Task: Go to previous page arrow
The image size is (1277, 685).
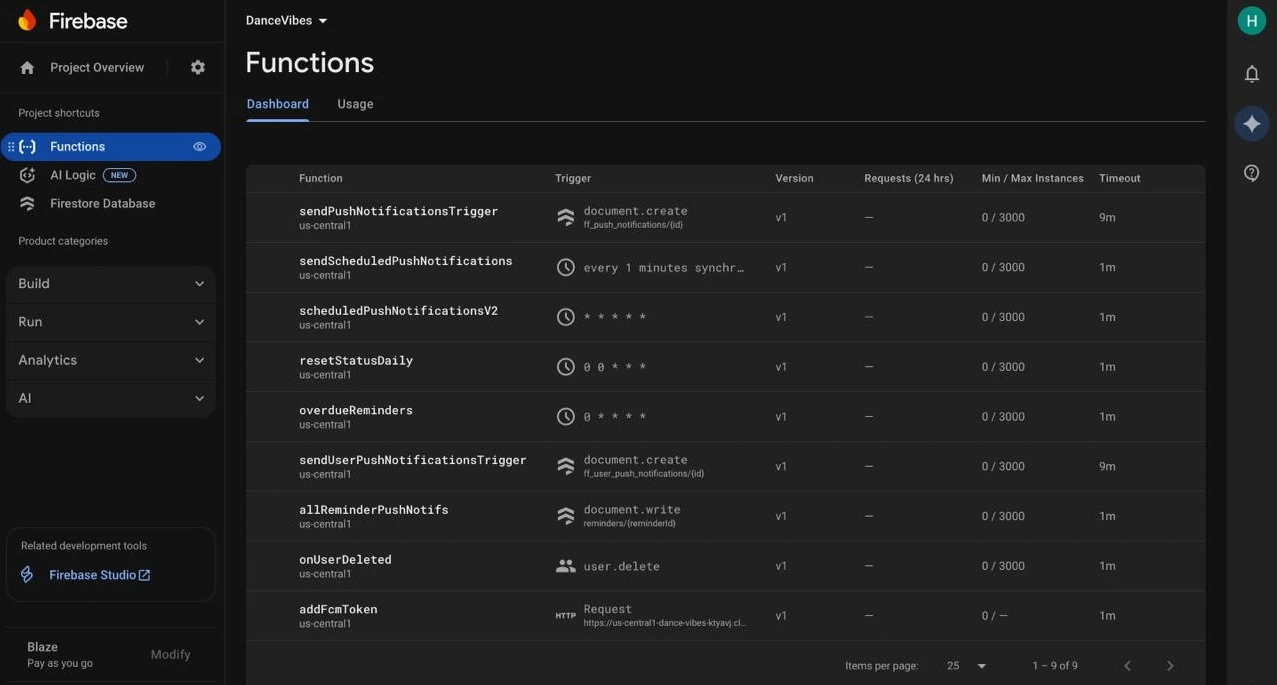Action: point(1127,666)
